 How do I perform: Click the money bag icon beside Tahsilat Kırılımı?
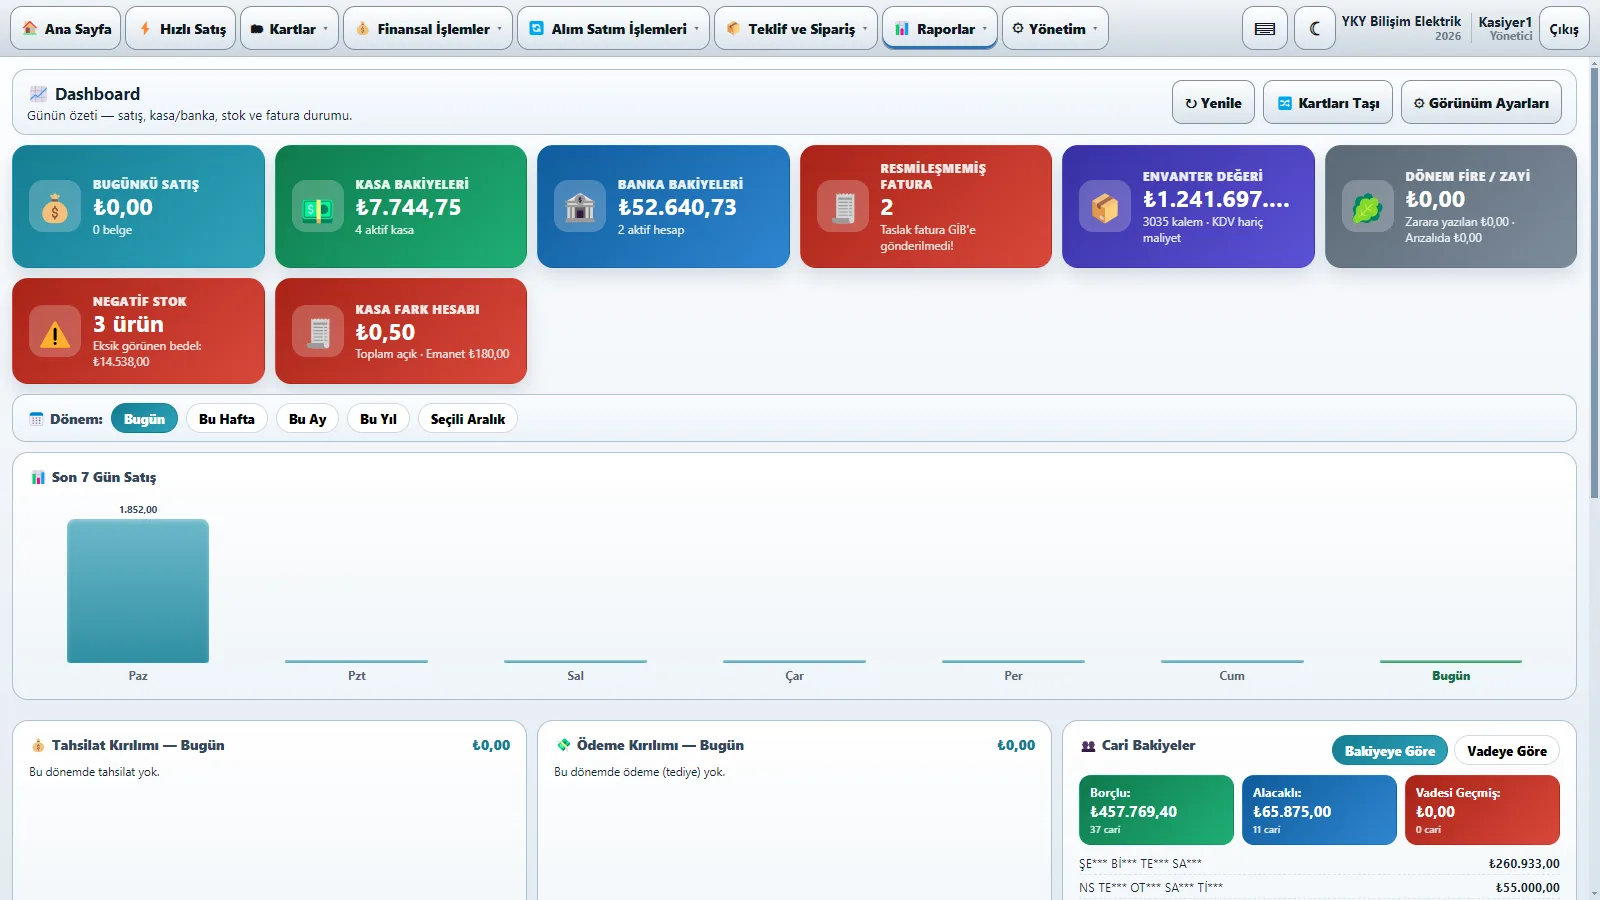(x=38, y=746)
